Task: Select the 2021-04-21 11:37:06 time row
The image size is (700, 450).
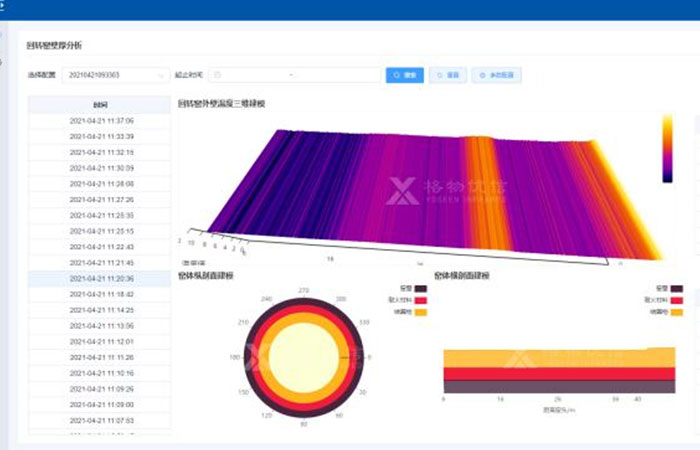Action: (x=101, y=121)
